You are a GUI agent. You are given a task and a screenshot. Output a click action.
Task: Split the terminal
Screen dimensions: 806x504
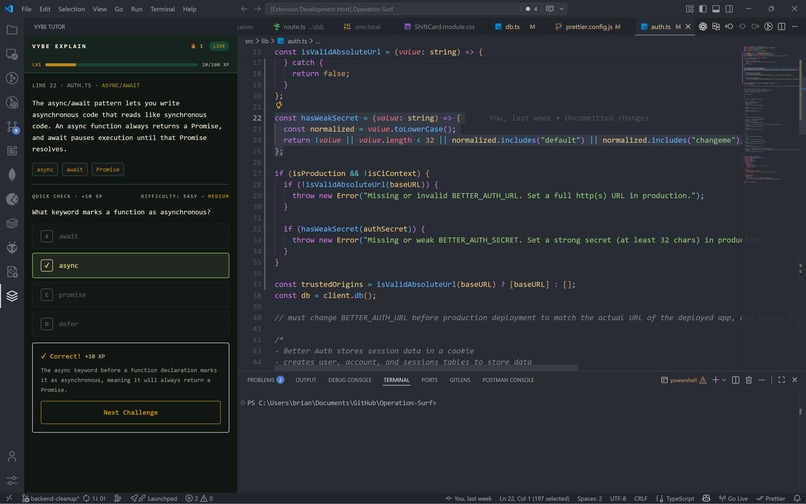coord(736,380)
